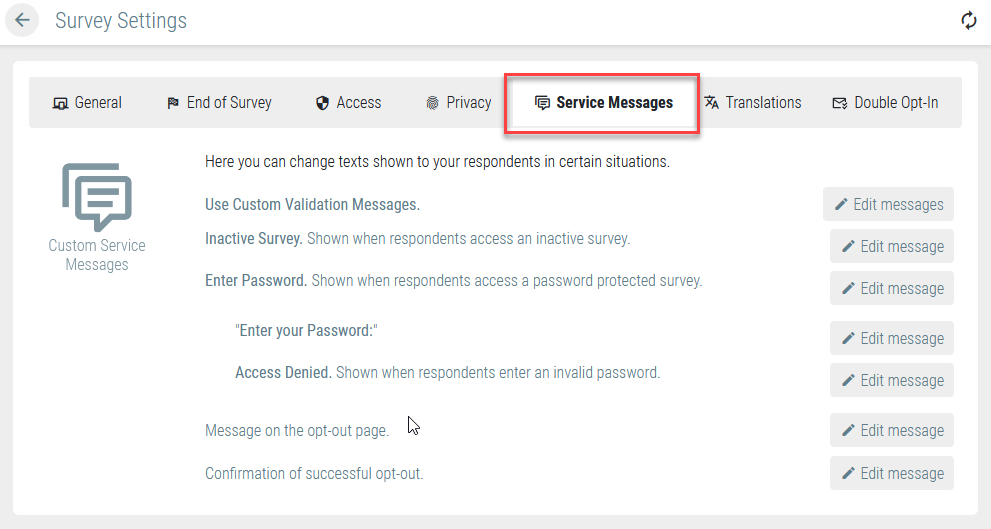Click the chat icon on Service Messages tab

pos(542,103)
